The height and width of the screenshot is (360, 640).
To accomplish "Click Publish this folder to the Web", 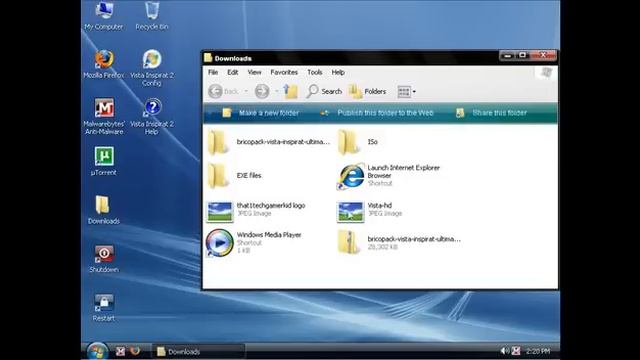I will point(376,113).
